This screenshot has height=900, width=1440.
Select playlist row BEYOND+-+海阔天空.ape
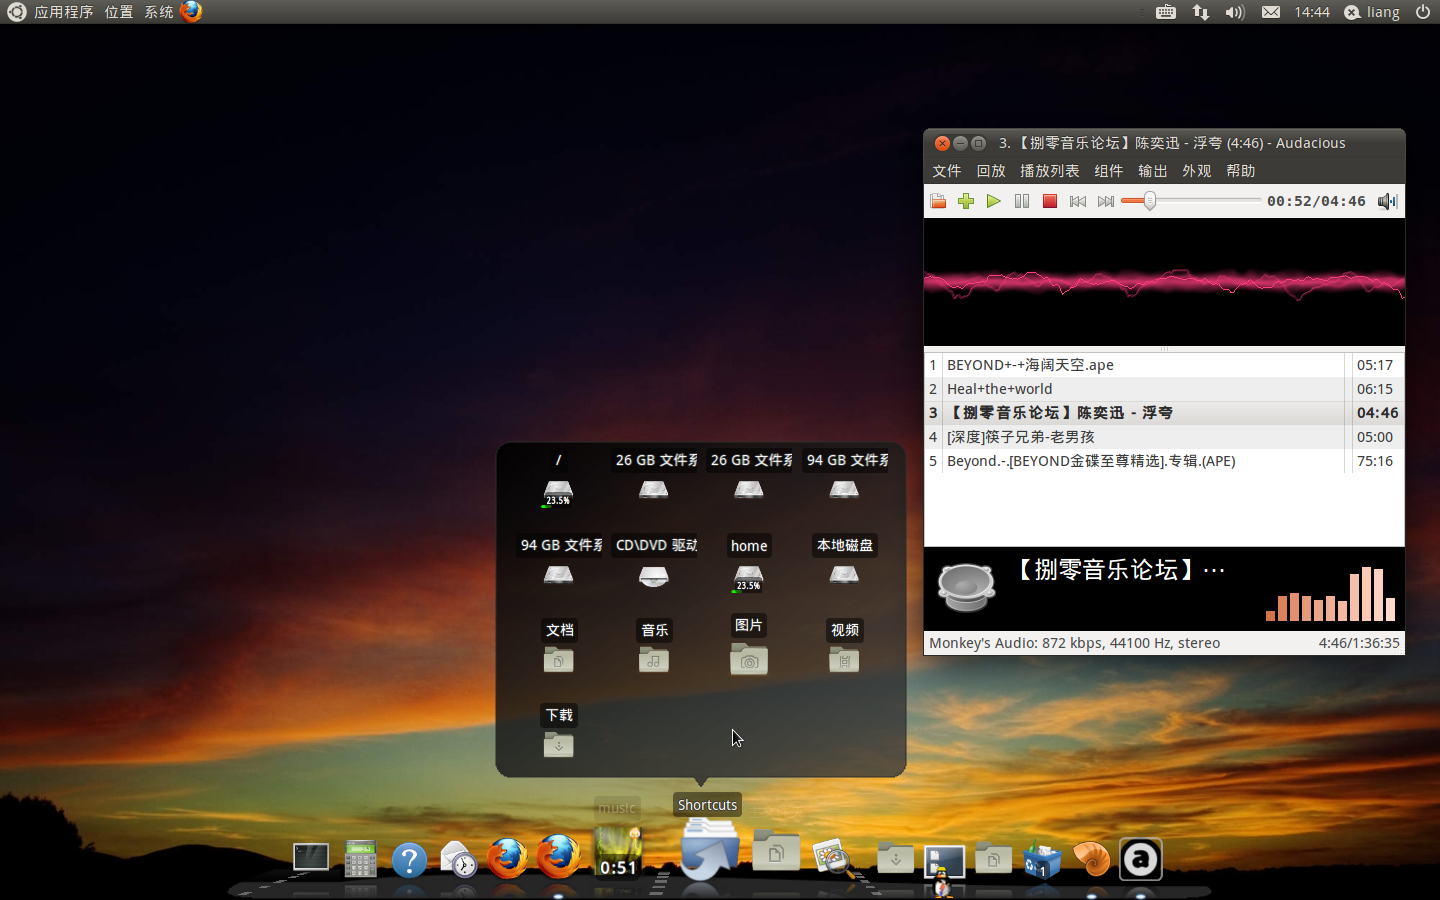point(1164,365)
